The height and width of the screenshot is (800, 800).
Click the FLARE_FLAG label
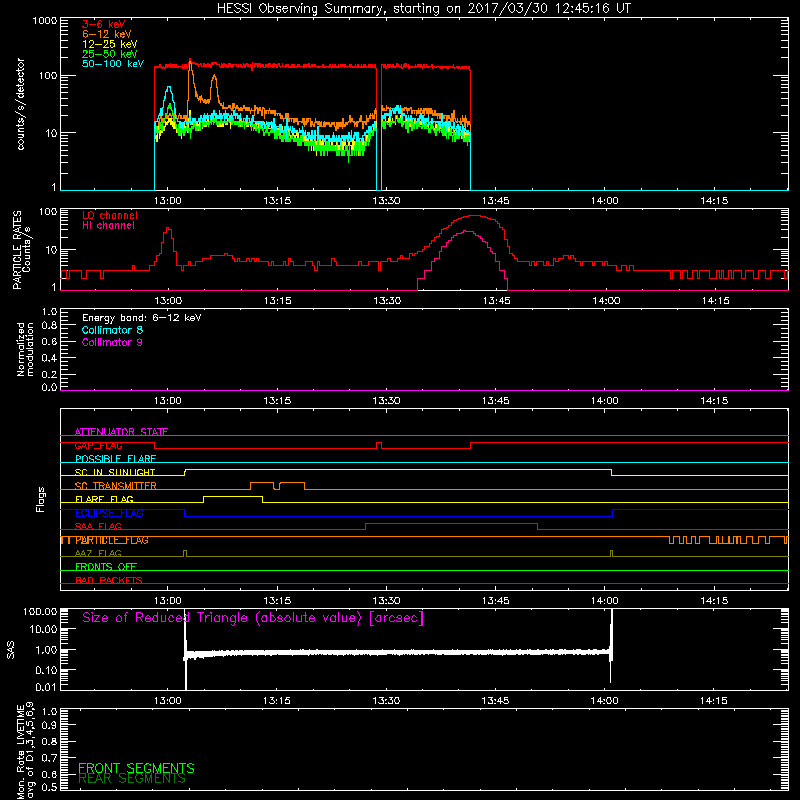(x=104, y=499)
